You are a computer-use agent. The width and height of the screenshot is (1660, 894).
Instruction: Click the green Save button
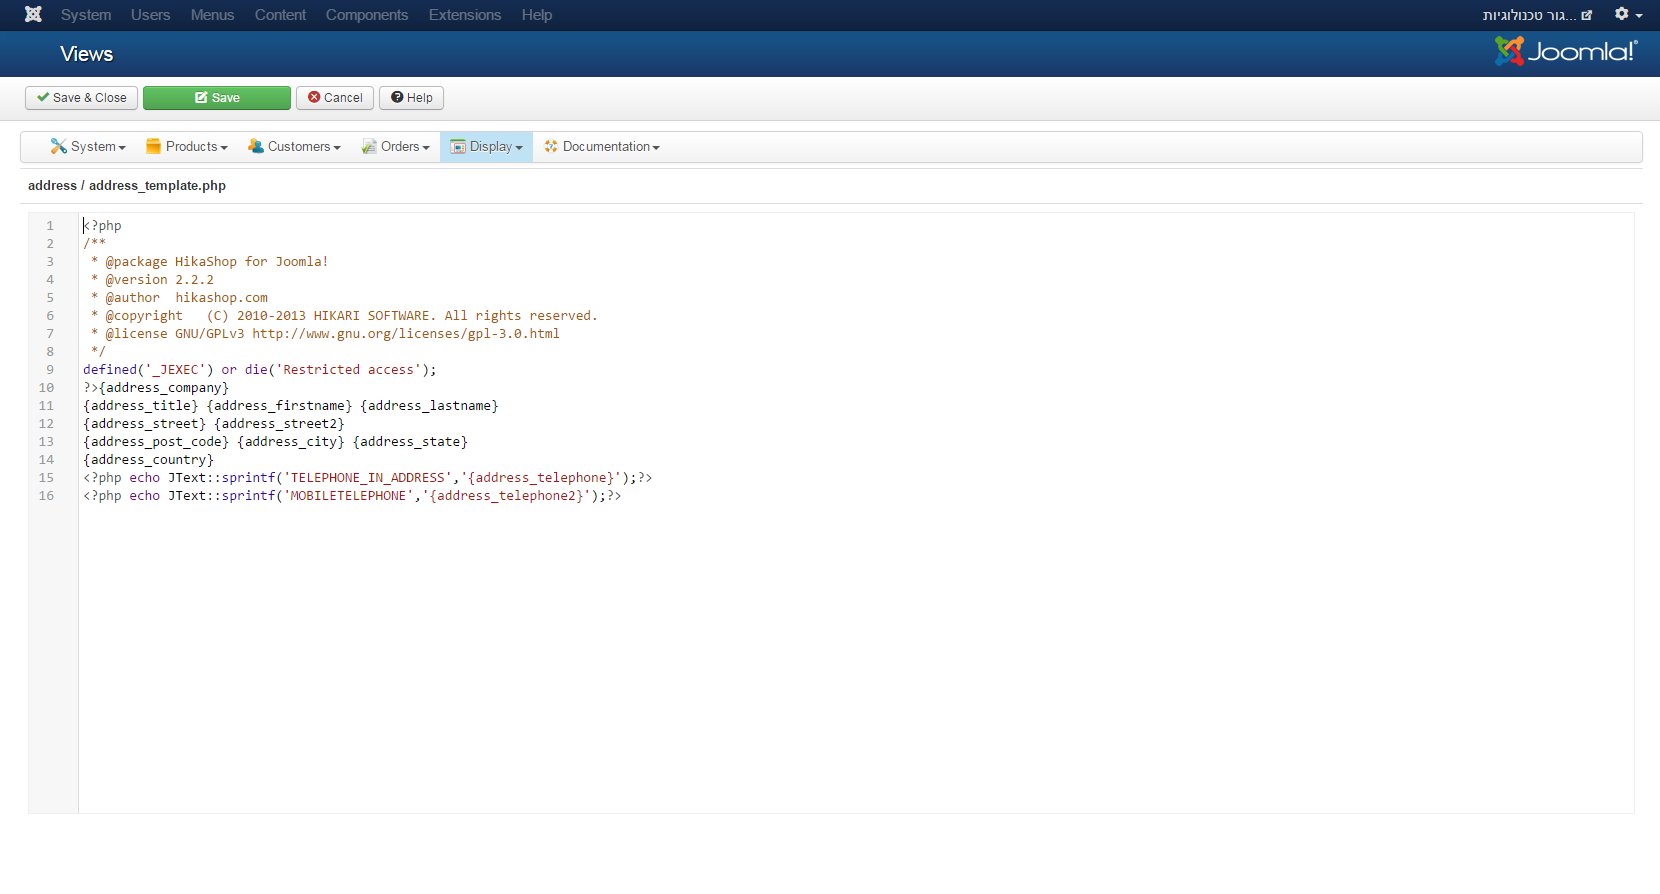[217, 97]
